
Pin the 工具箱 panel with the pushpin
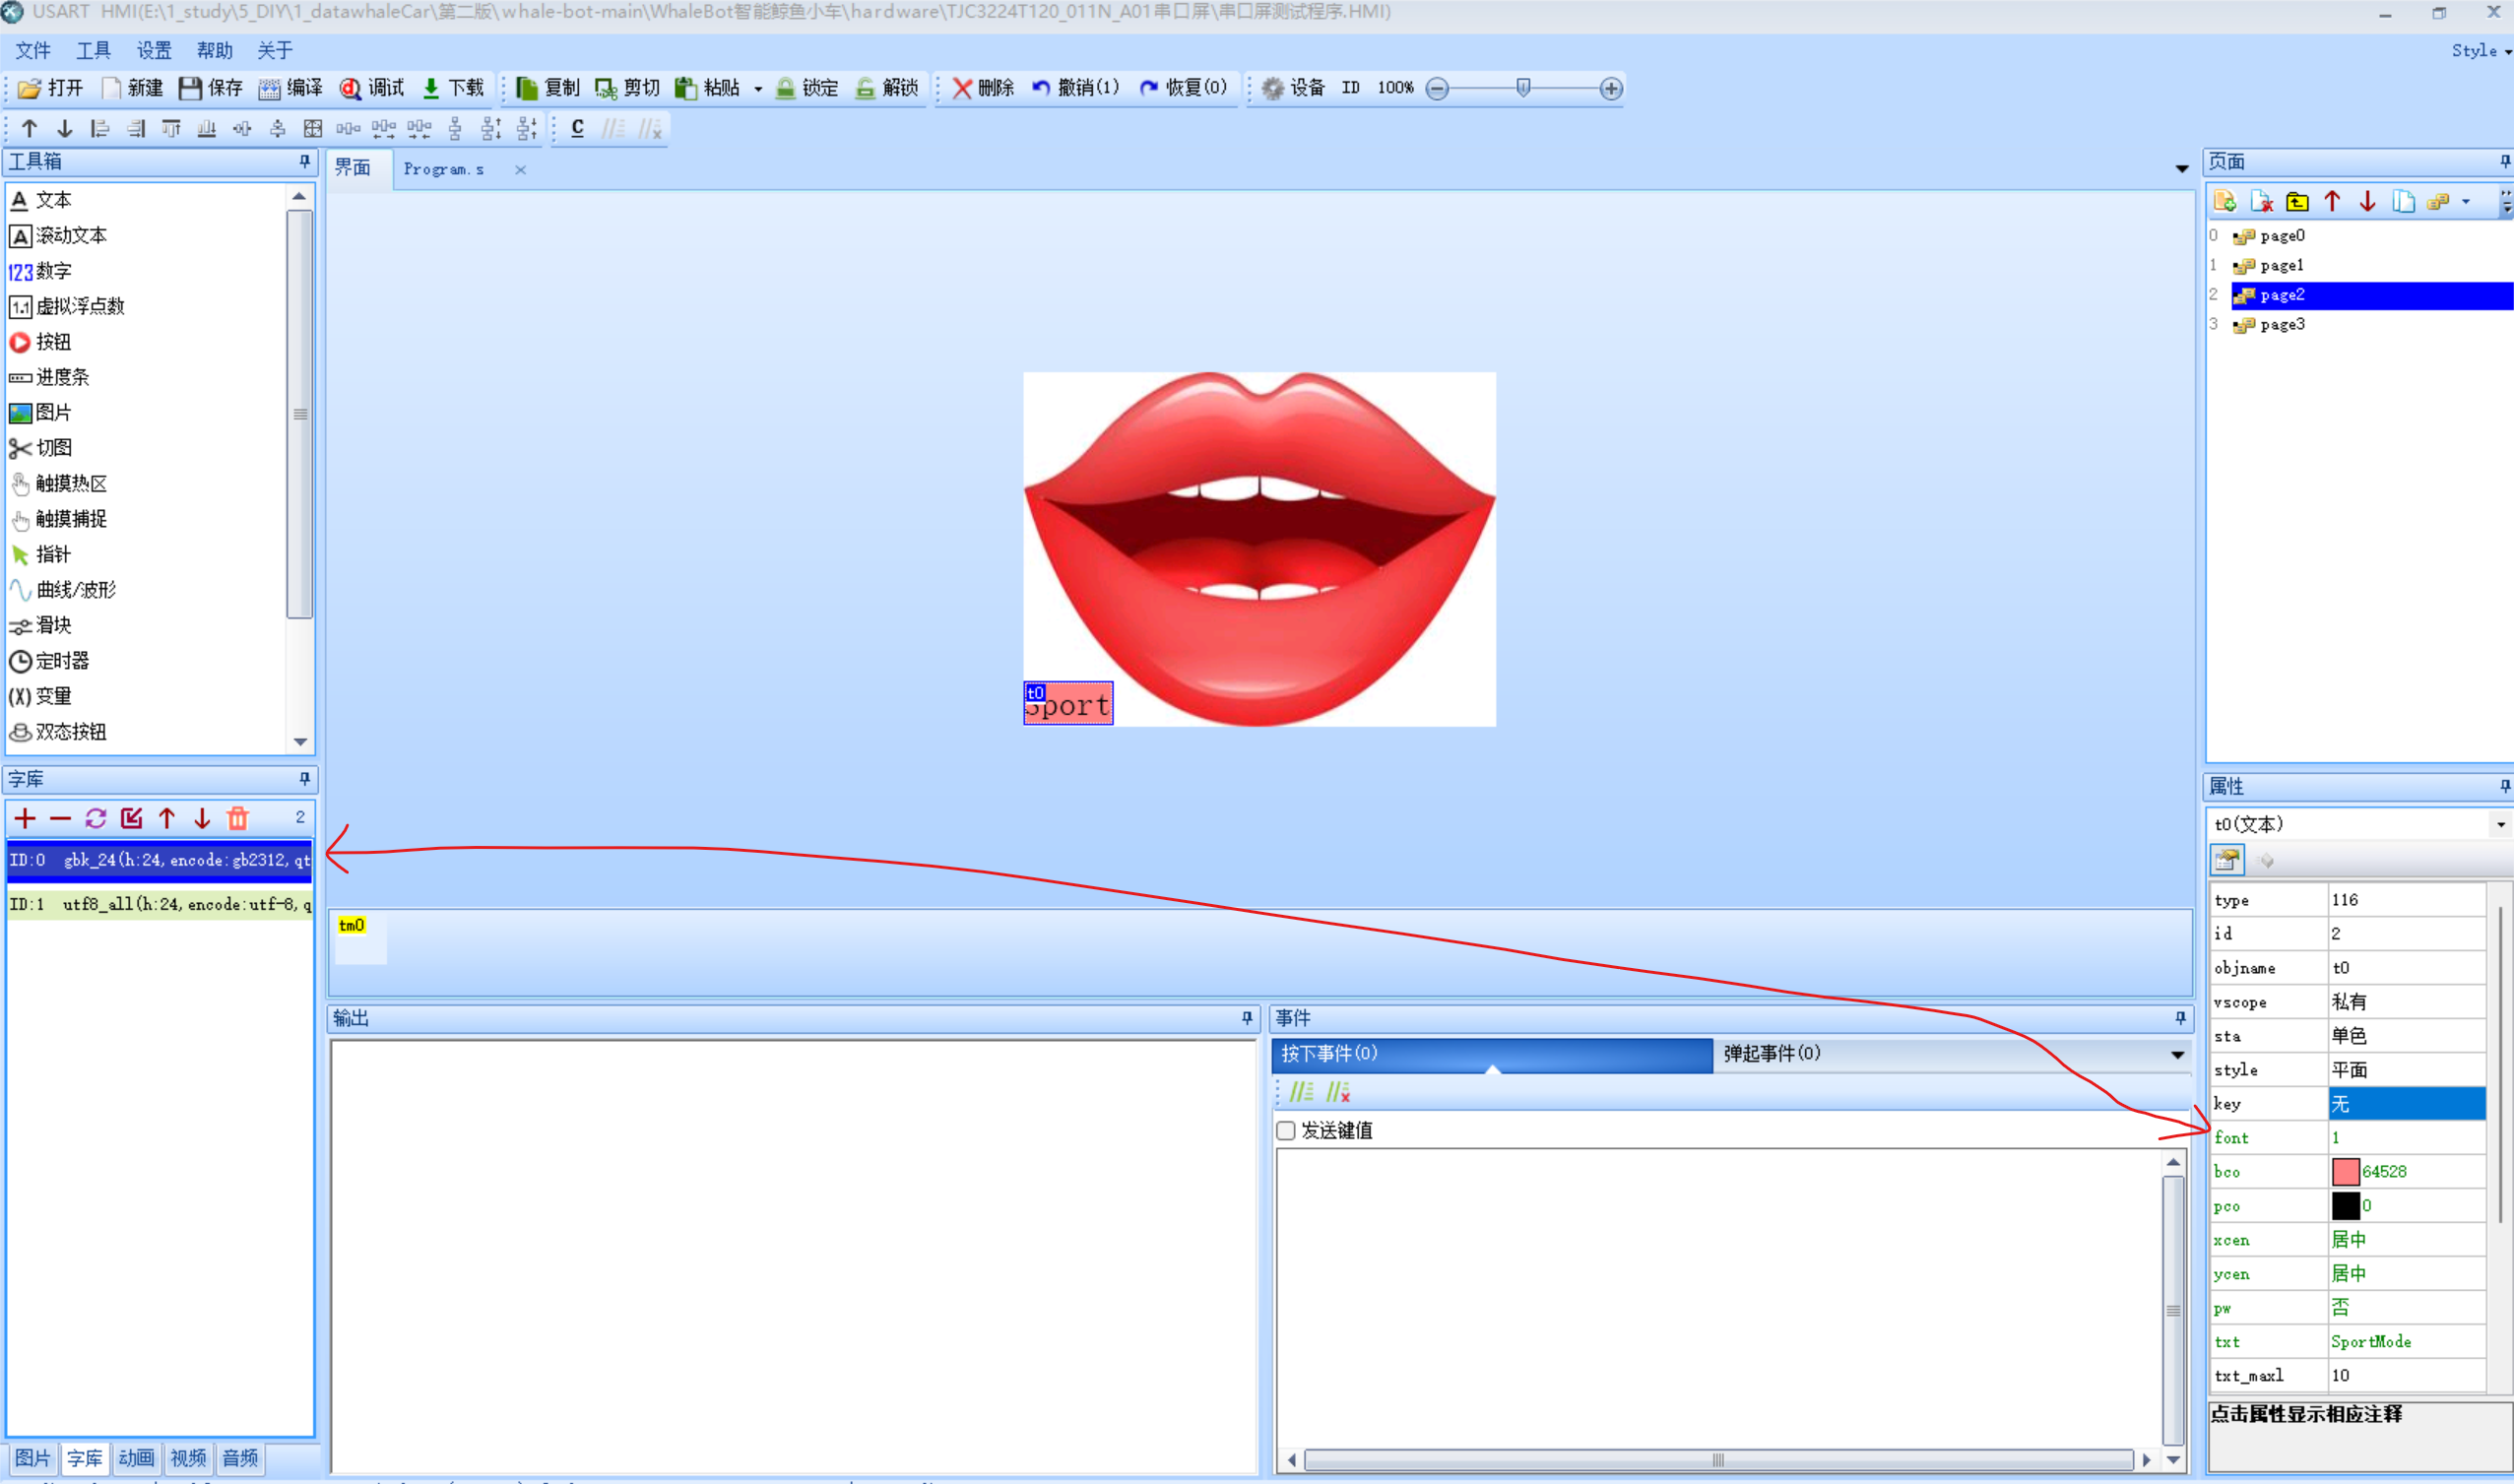(304, 162)
